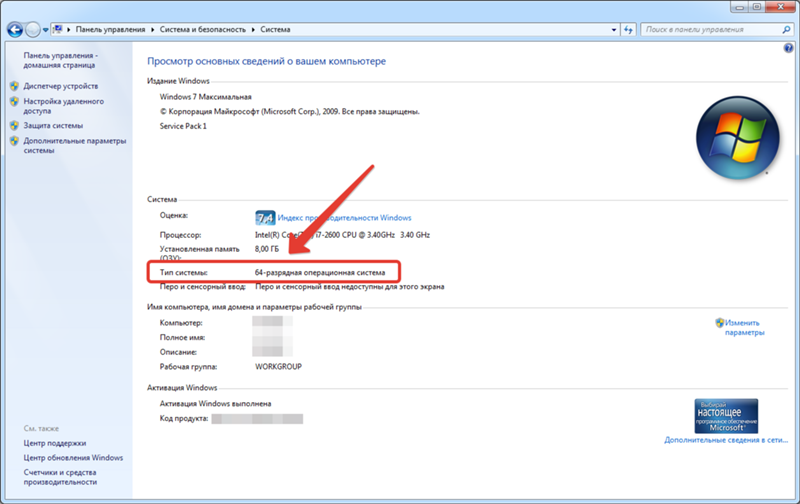The height and width of the screenshot is (504, 800).
Task: Click the shield icon beside 'Настройка удаленного доступа'
Action: pos(14,102)
